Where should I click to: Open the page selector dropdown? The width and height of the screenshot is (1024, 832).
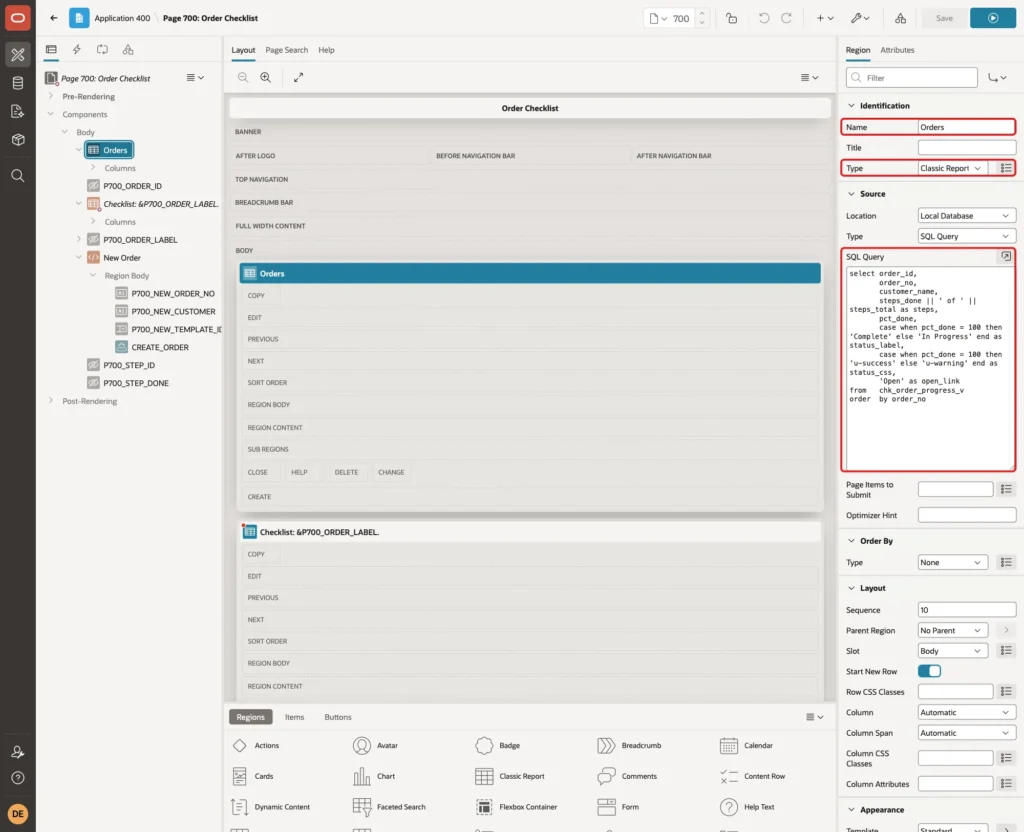click(x=659, y=18)
